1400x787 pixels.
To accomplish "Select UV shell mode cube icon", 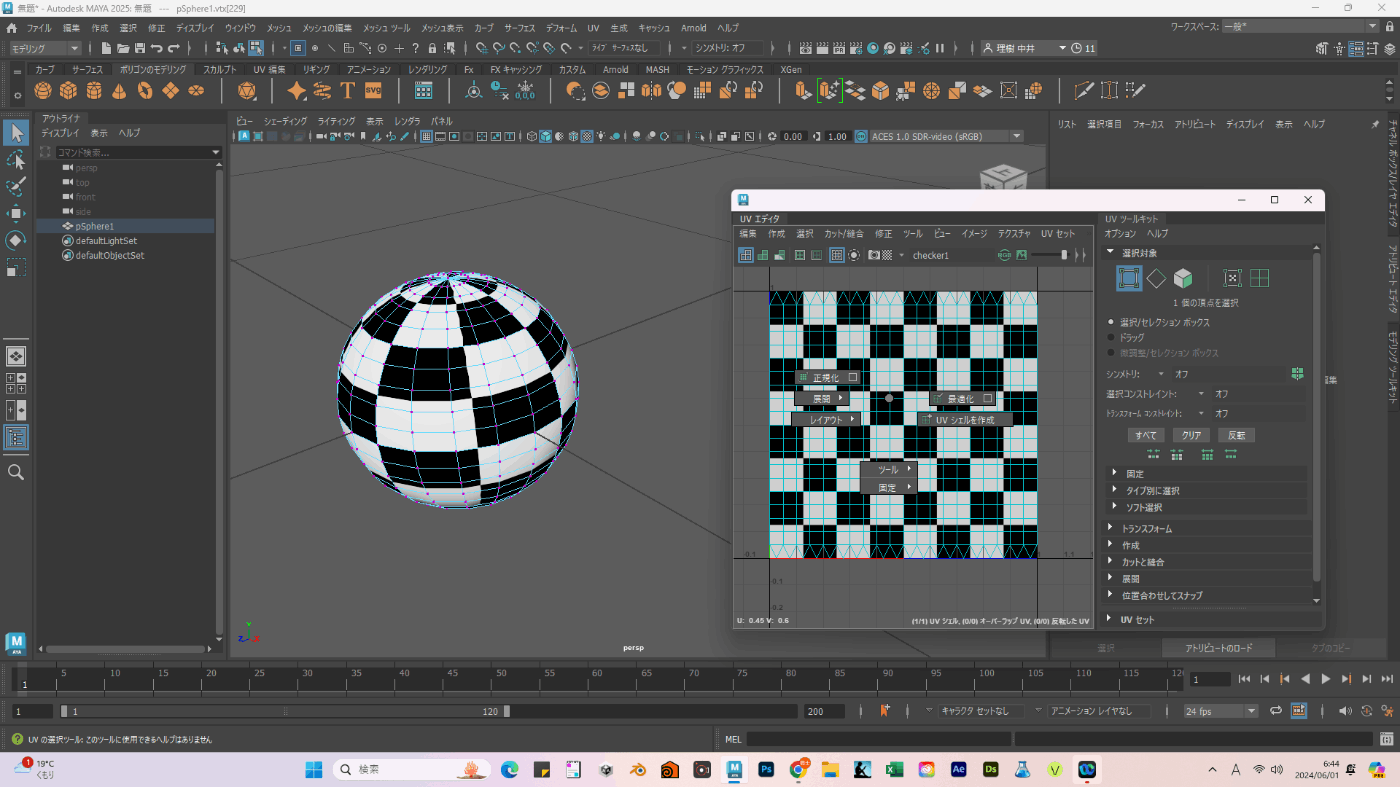I will point(1183,278).
